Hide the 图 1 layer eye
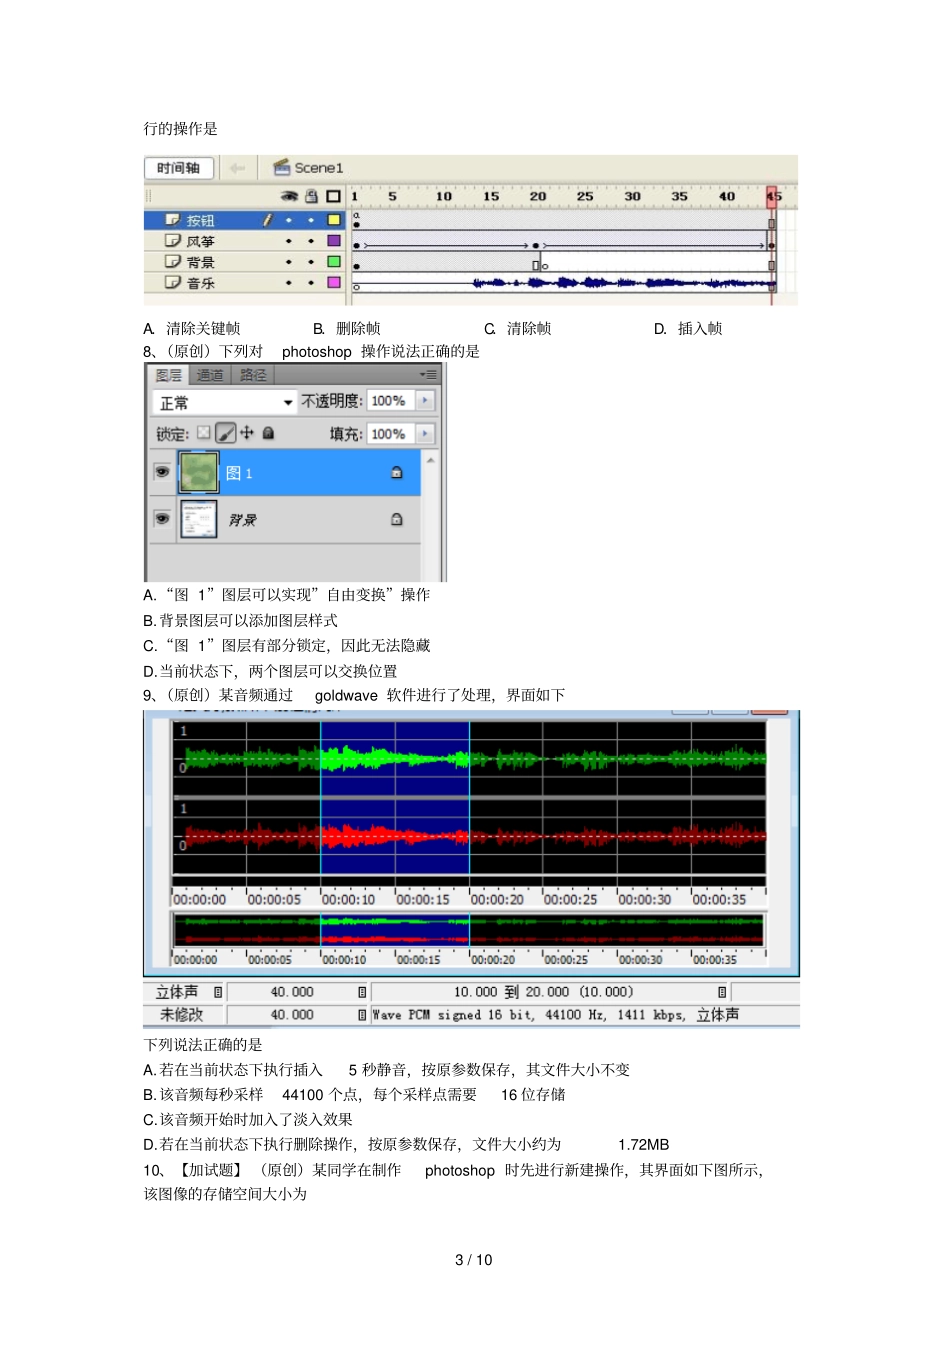The height and width of the screenshot is (1345, 950). tap(162, 472)
